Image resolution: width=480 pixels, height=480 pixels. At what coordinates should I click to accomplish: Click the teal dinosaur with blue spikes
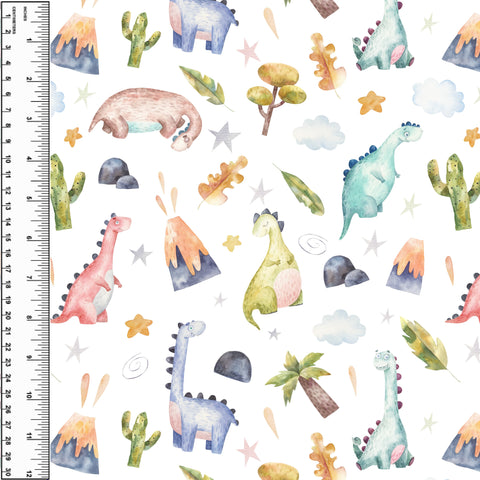coord(380,179)
